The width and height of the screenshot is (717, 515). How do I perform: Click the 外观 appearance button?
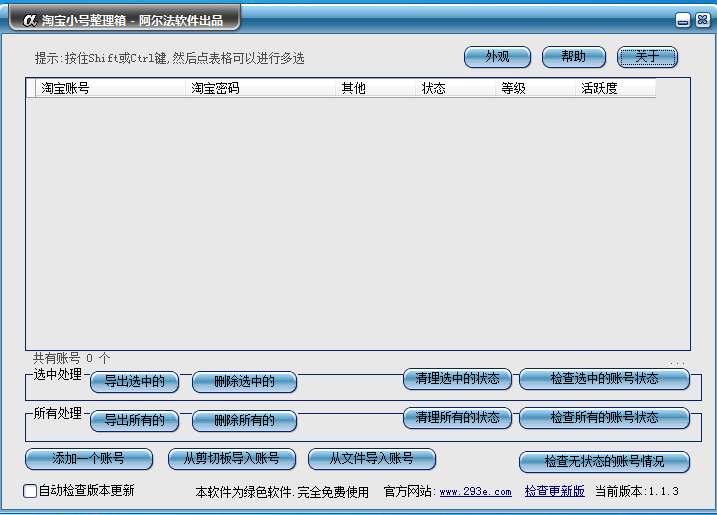click(x=497, y=57)
